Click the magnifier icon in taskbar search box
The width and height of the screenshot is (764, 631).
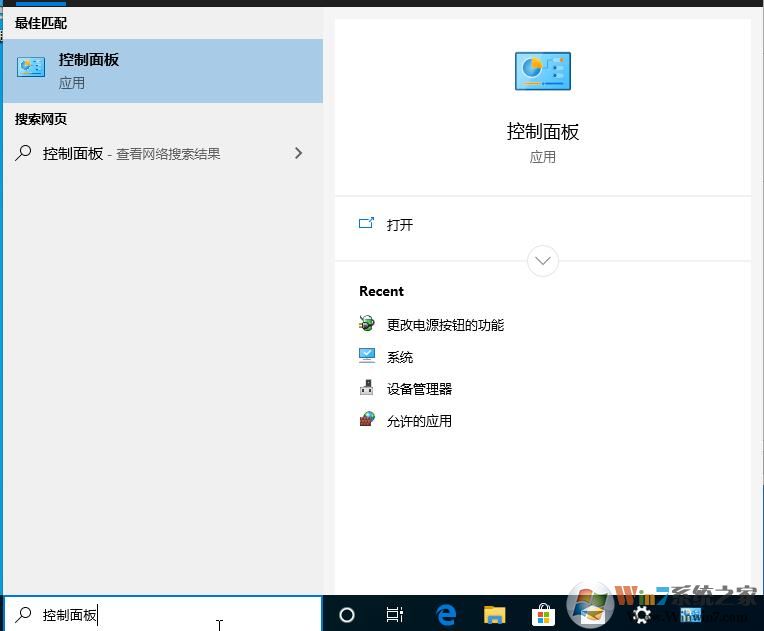[x=23, y=615]
